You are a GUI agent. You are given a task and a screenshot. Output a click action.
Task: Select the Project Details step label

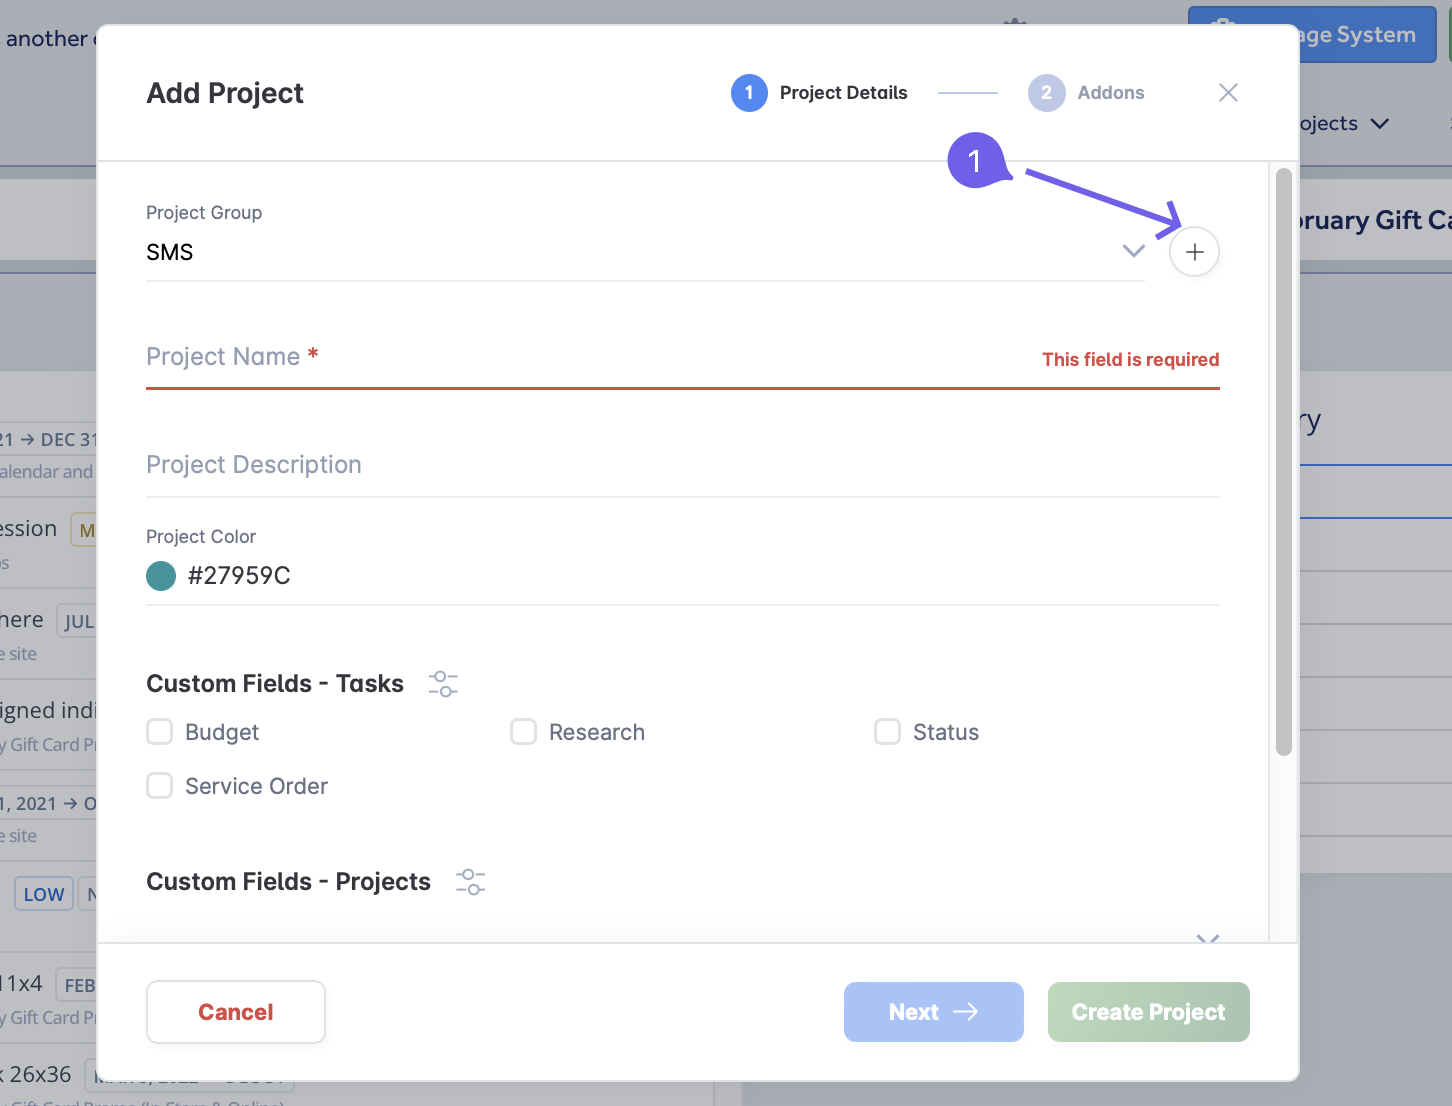pos(843,93)
